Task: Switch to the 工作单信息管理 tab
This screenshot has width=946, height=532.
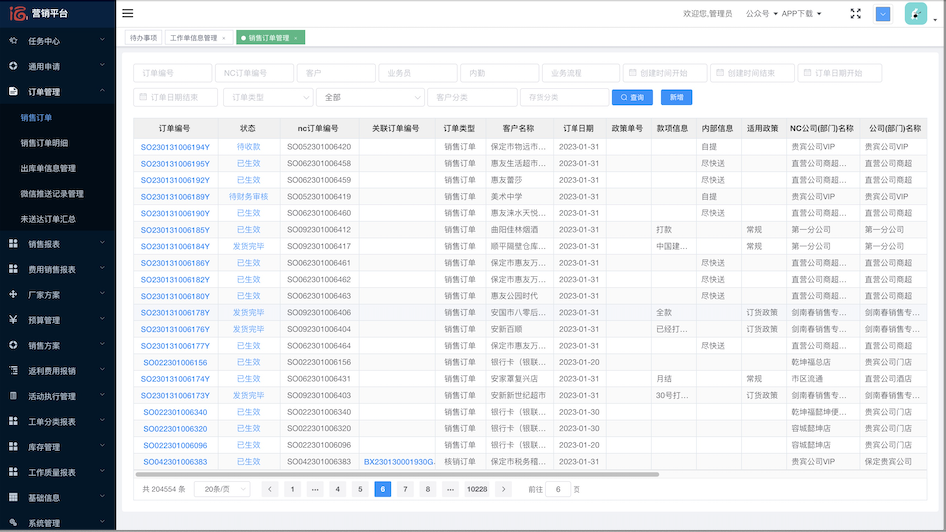Action: [x=194, y=38]
